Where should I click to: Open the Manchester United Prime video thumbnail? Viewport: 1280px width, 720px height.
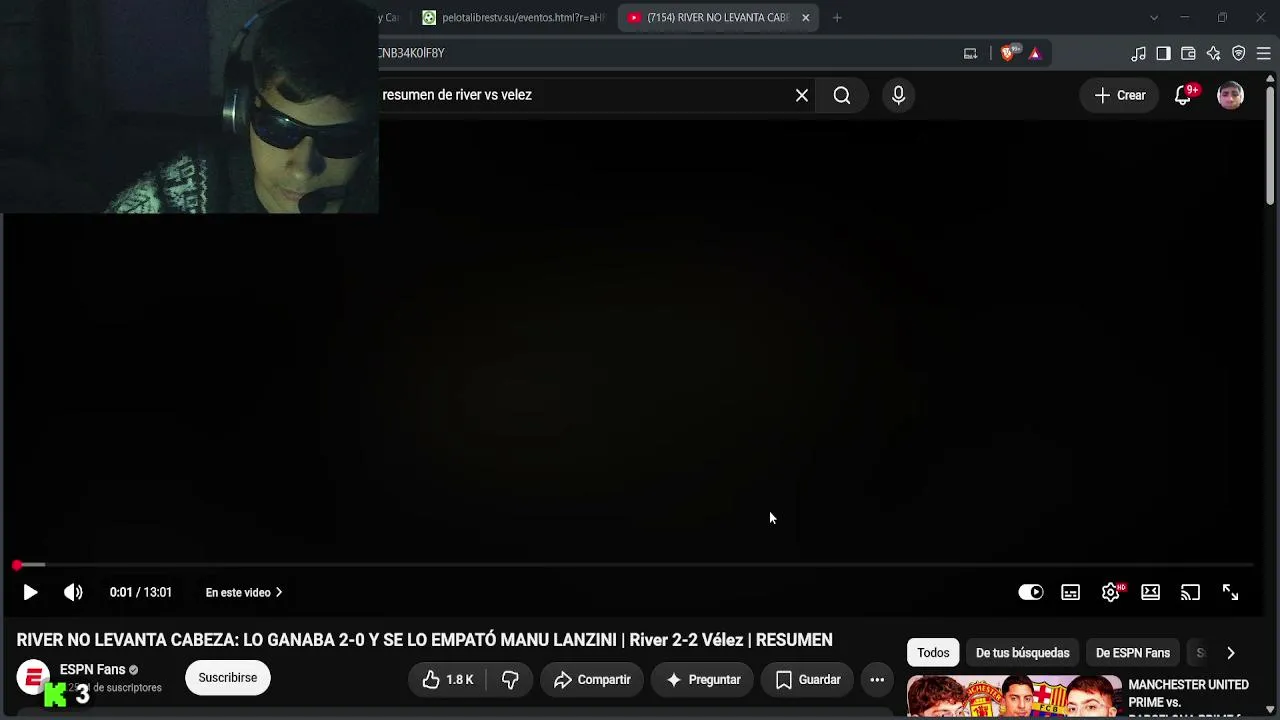click(1014, 698)
